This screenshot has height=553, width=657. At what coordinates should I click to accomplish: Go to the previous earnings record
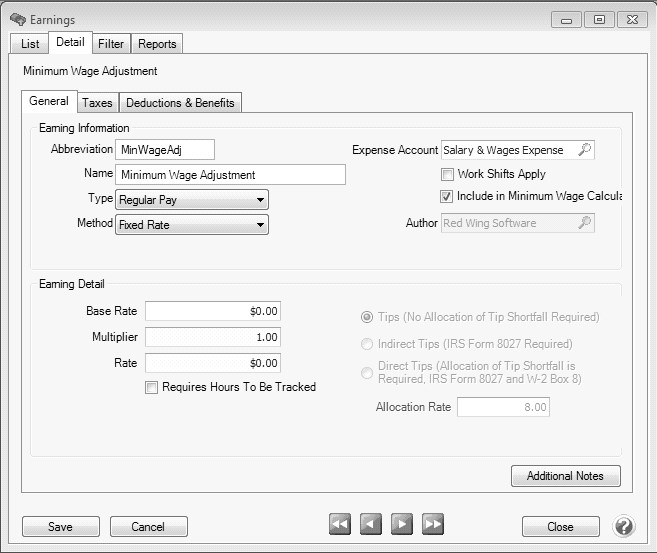pyautogui.click(x=371, y=525)
